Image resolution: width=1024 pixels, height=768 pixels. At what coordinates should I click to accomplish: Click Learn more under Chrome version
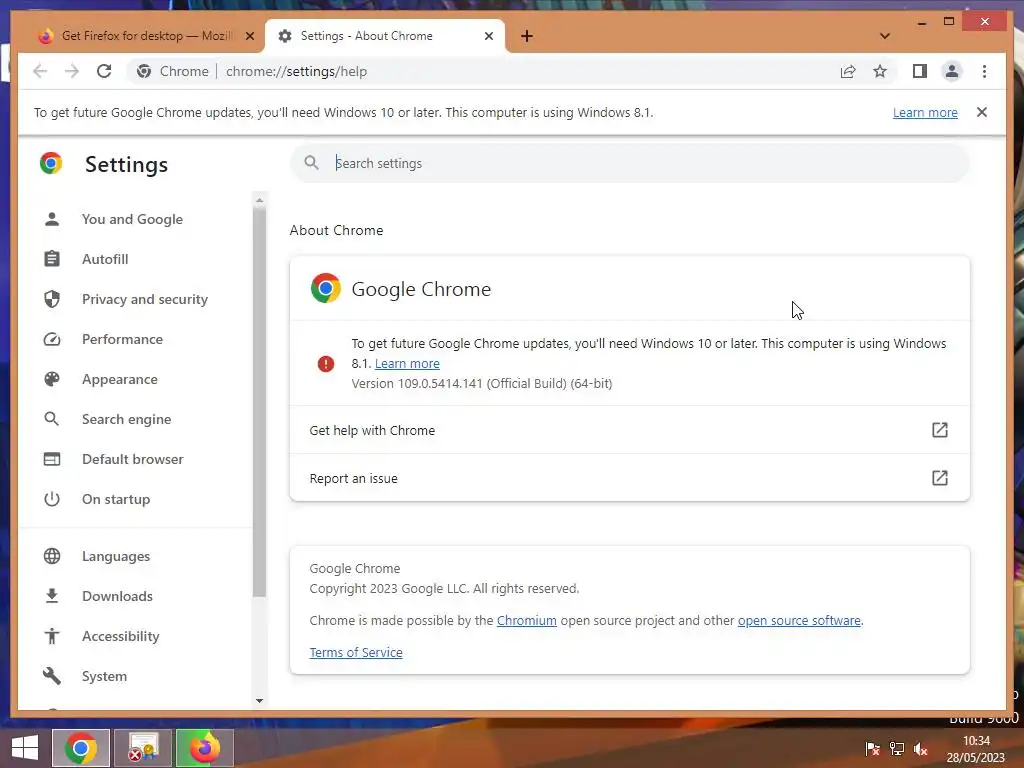tap(407, 364)
